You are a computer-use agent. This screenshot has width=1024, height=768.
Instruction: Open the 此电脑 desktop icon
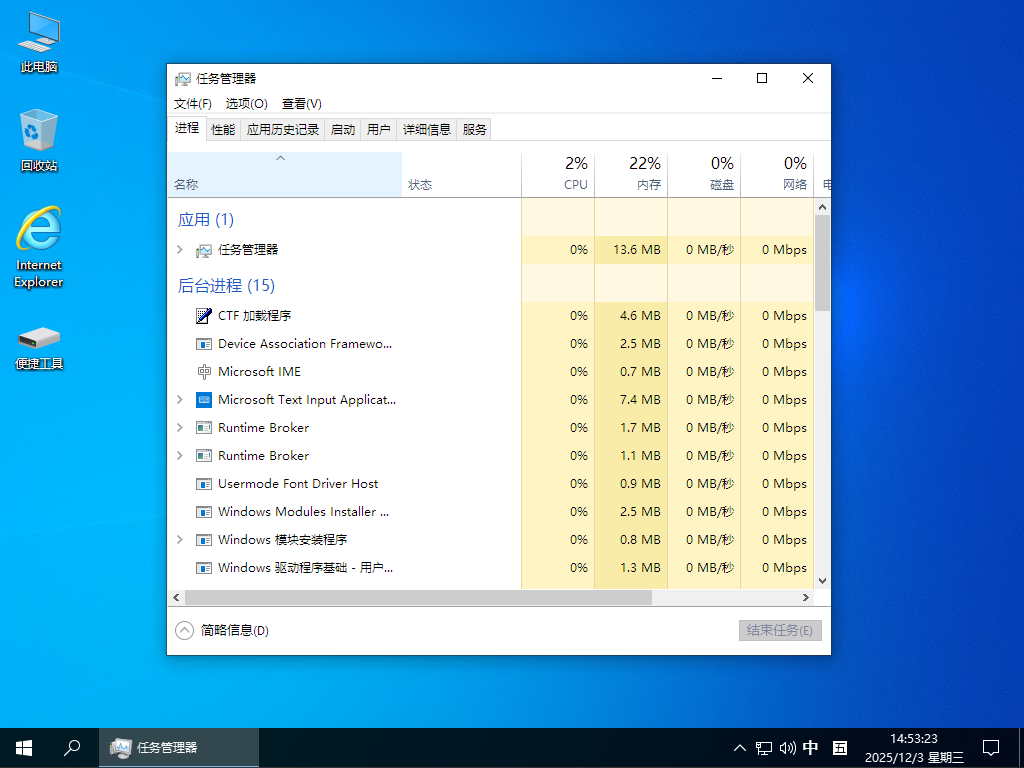(39, 35)
